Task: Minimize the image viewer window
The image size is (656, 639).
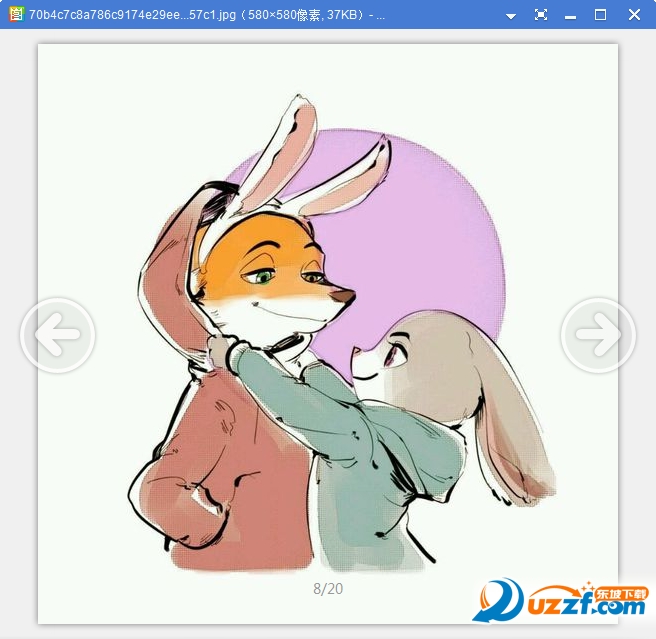Action: 570,17
